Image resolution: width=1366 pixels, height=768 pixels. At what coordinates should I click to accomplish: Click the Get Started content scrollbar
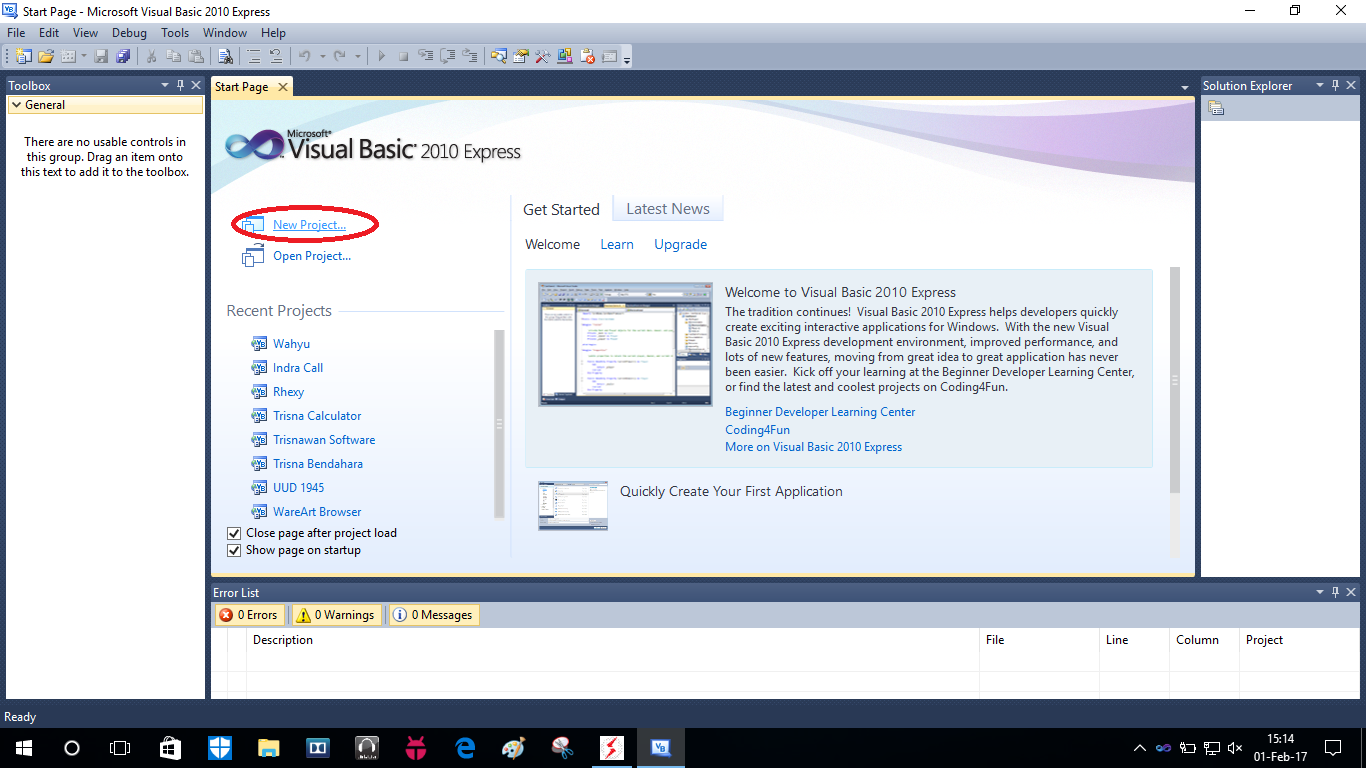point(1174,380)
